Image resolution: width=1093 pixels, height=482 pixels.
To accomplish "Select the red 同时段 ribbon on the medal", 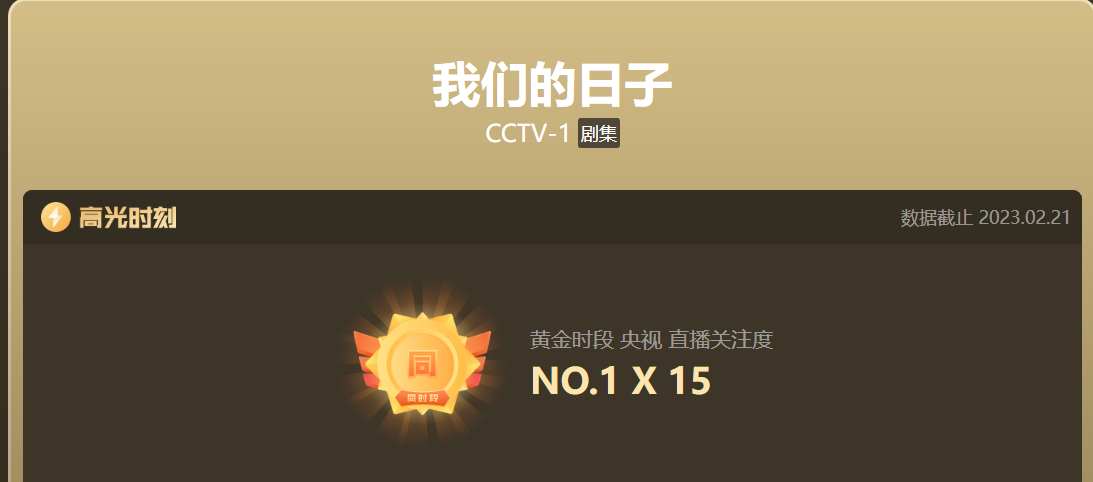I will 422,398.
